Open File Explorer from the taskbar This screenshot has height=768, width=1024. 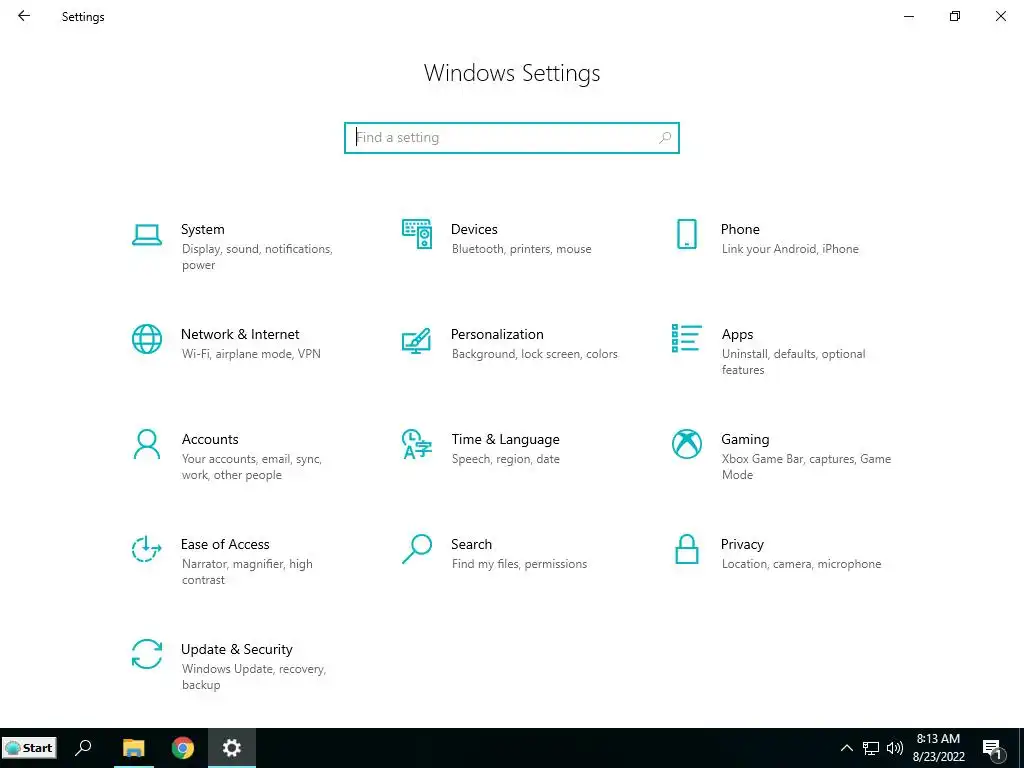pos(133,748)
